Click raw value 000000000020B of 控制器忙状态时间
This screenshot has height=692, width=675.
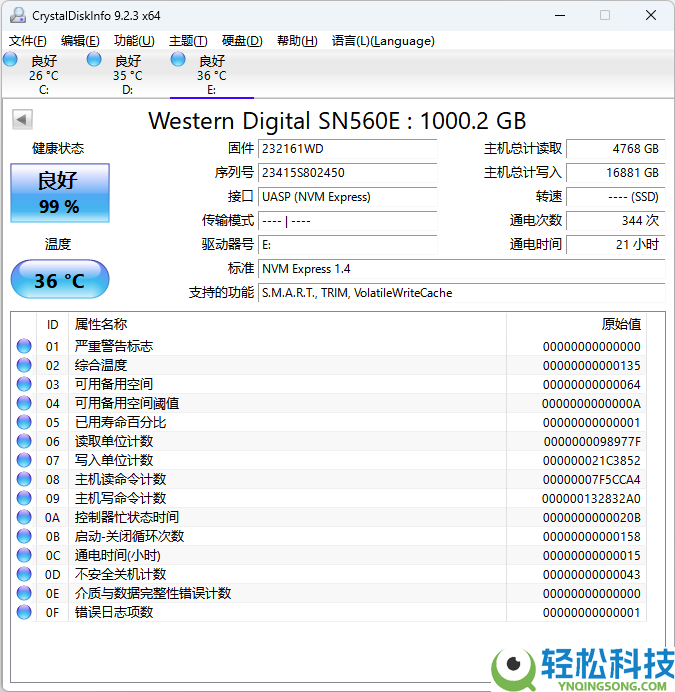(x=592, y=517)
